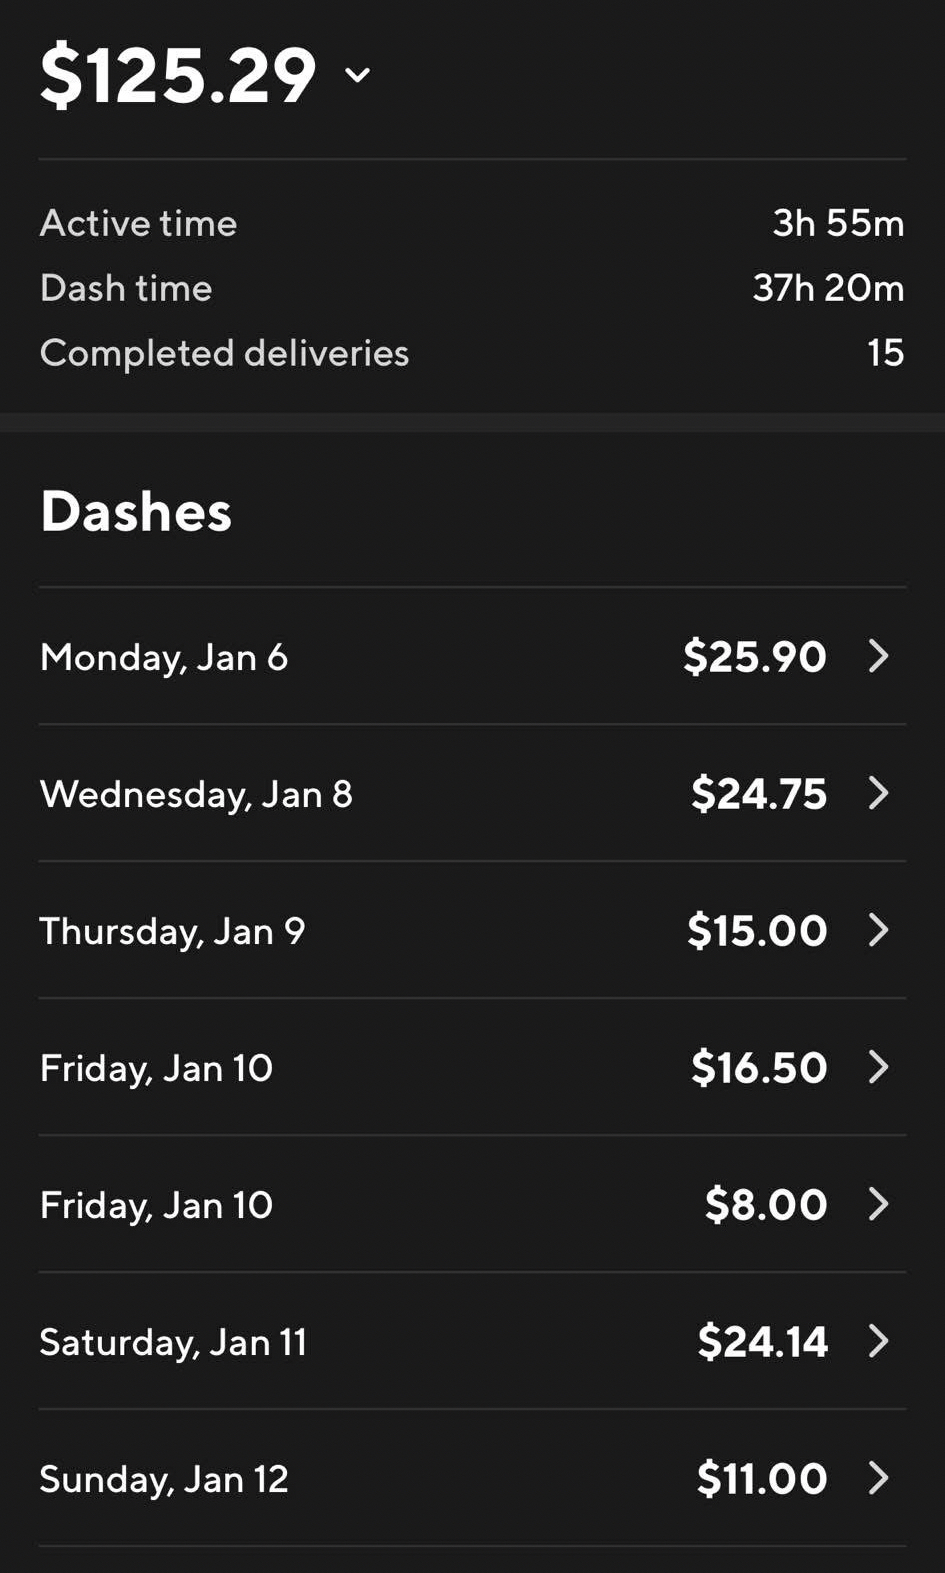This screenshot has height=1573, width=945.
Task: Tap the chevron arrow beside $8.00
Action: (x=878, y=1204)
